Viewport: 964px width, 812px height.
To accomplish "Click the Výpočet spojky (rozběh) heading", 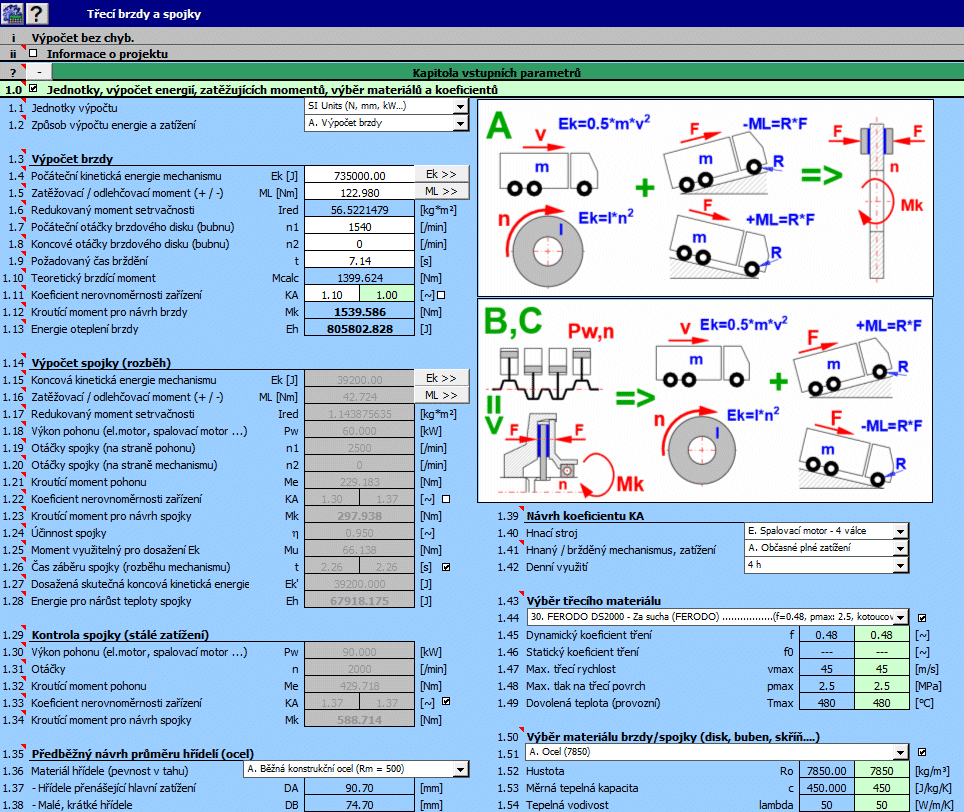I will pyautogui.click(x=101, y=363).
